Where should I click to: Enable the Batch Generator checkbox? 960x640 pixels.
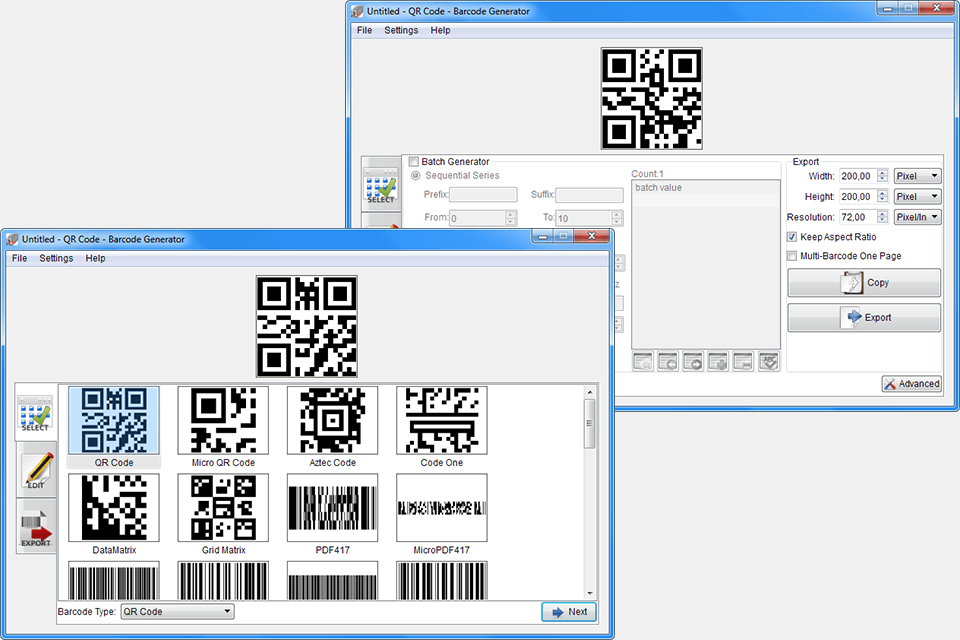[x=413, y=161]
